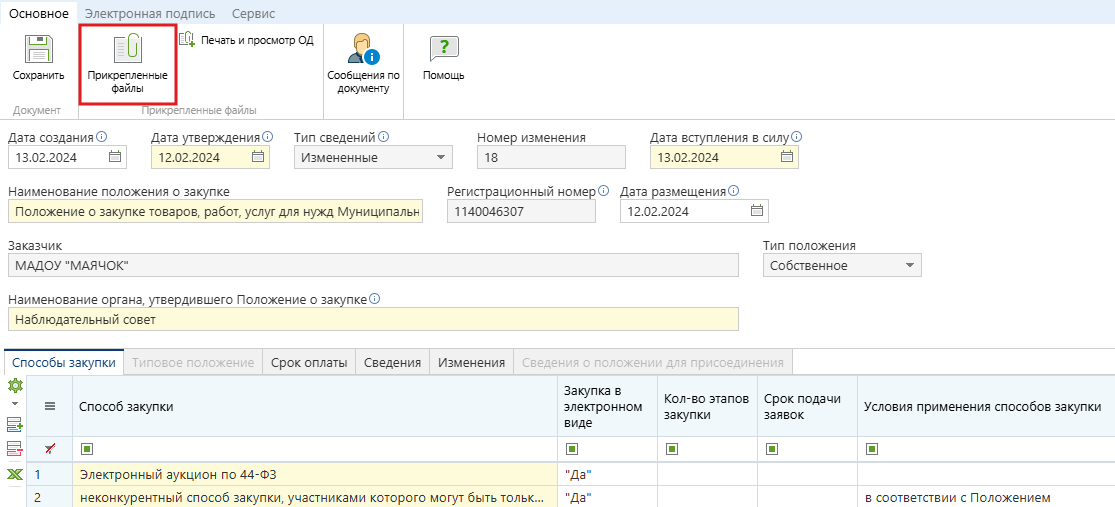1115x507 pixels.
Task: Click row number 2 cell
Action: [50, 497]
